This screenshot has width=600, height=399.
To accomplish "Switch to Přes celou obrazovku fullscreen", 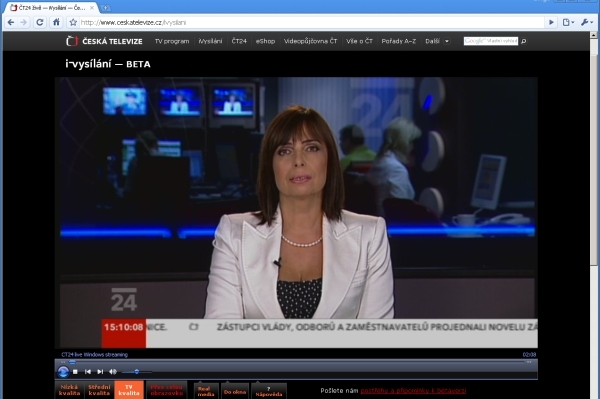I will pos(166,390).
